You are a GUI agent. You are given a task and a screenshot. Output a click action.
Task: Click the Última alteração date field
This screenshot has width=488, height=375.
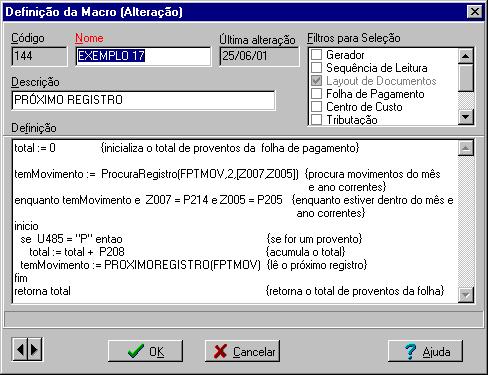pyautogui.click(x=259, y=56)
